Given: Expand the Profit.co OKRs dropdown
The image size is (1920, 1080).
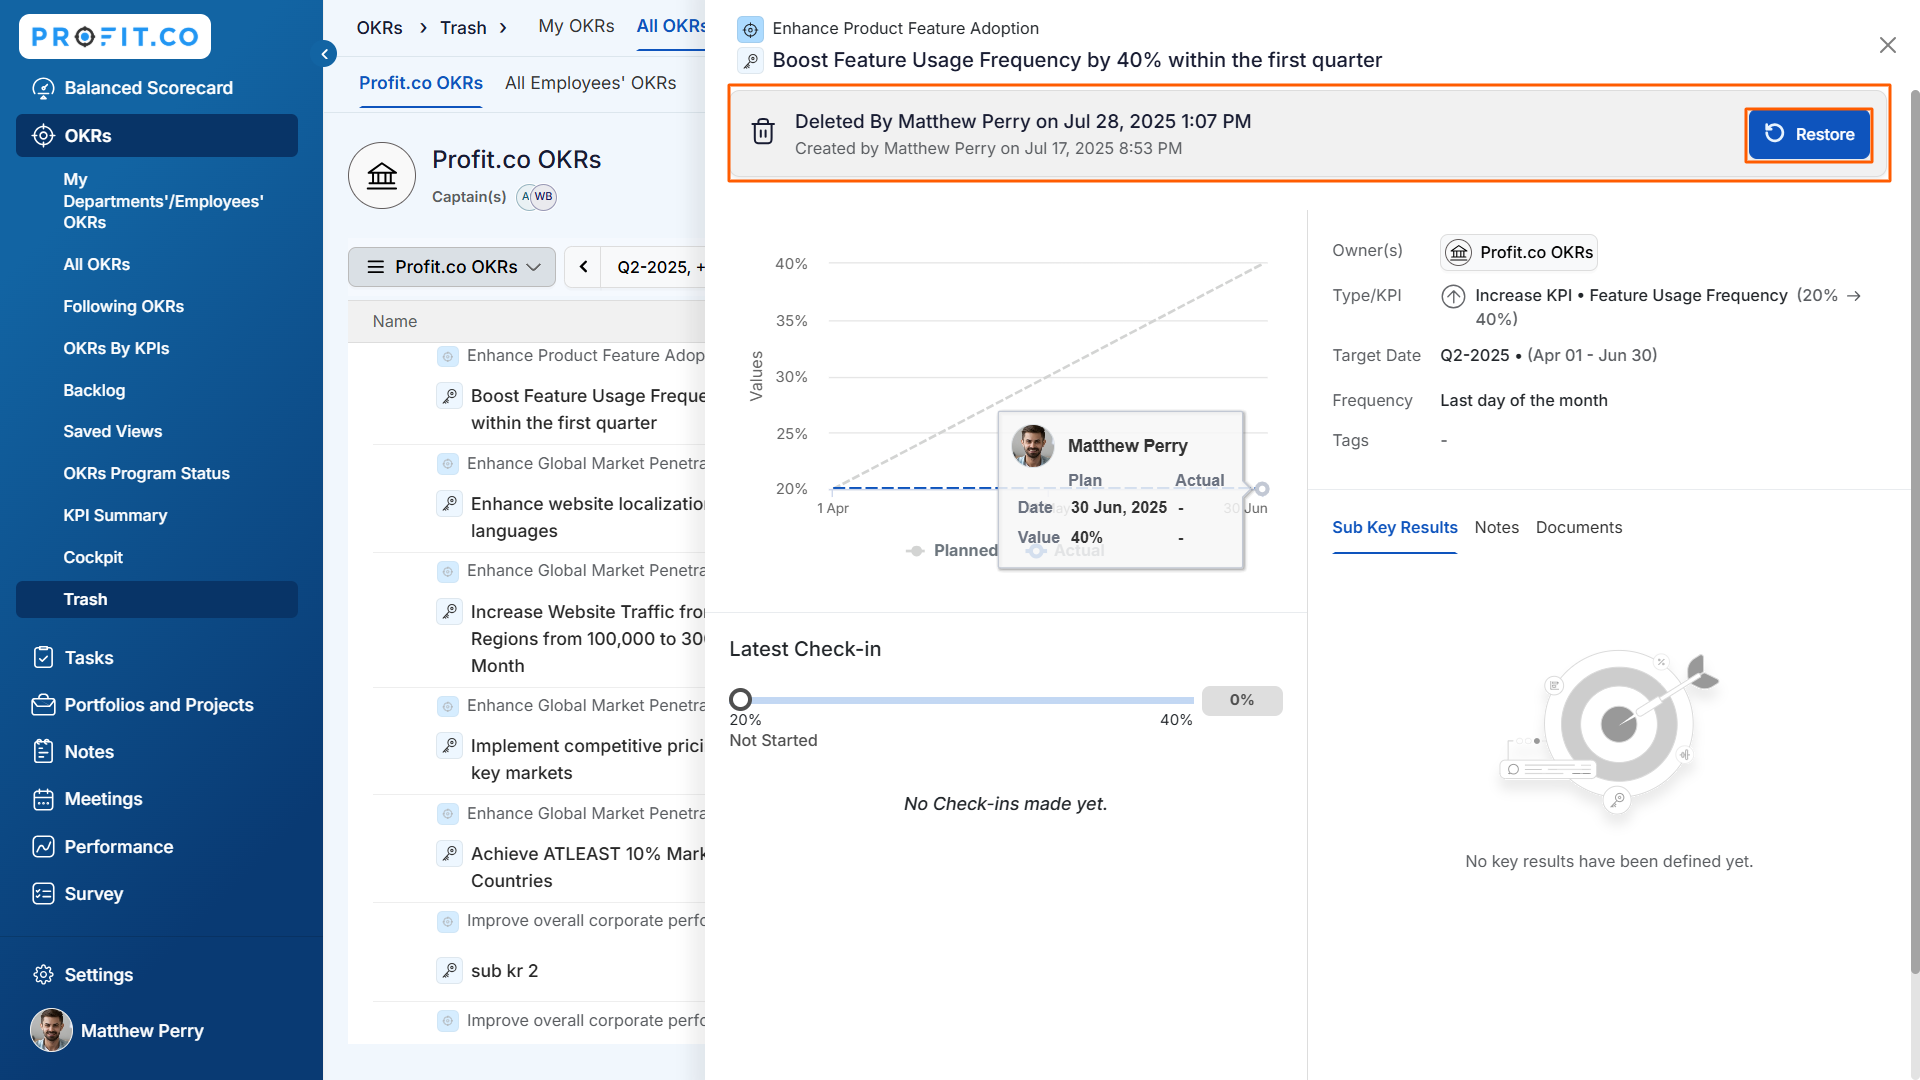Looking at the screenshot, I should 452,267.
